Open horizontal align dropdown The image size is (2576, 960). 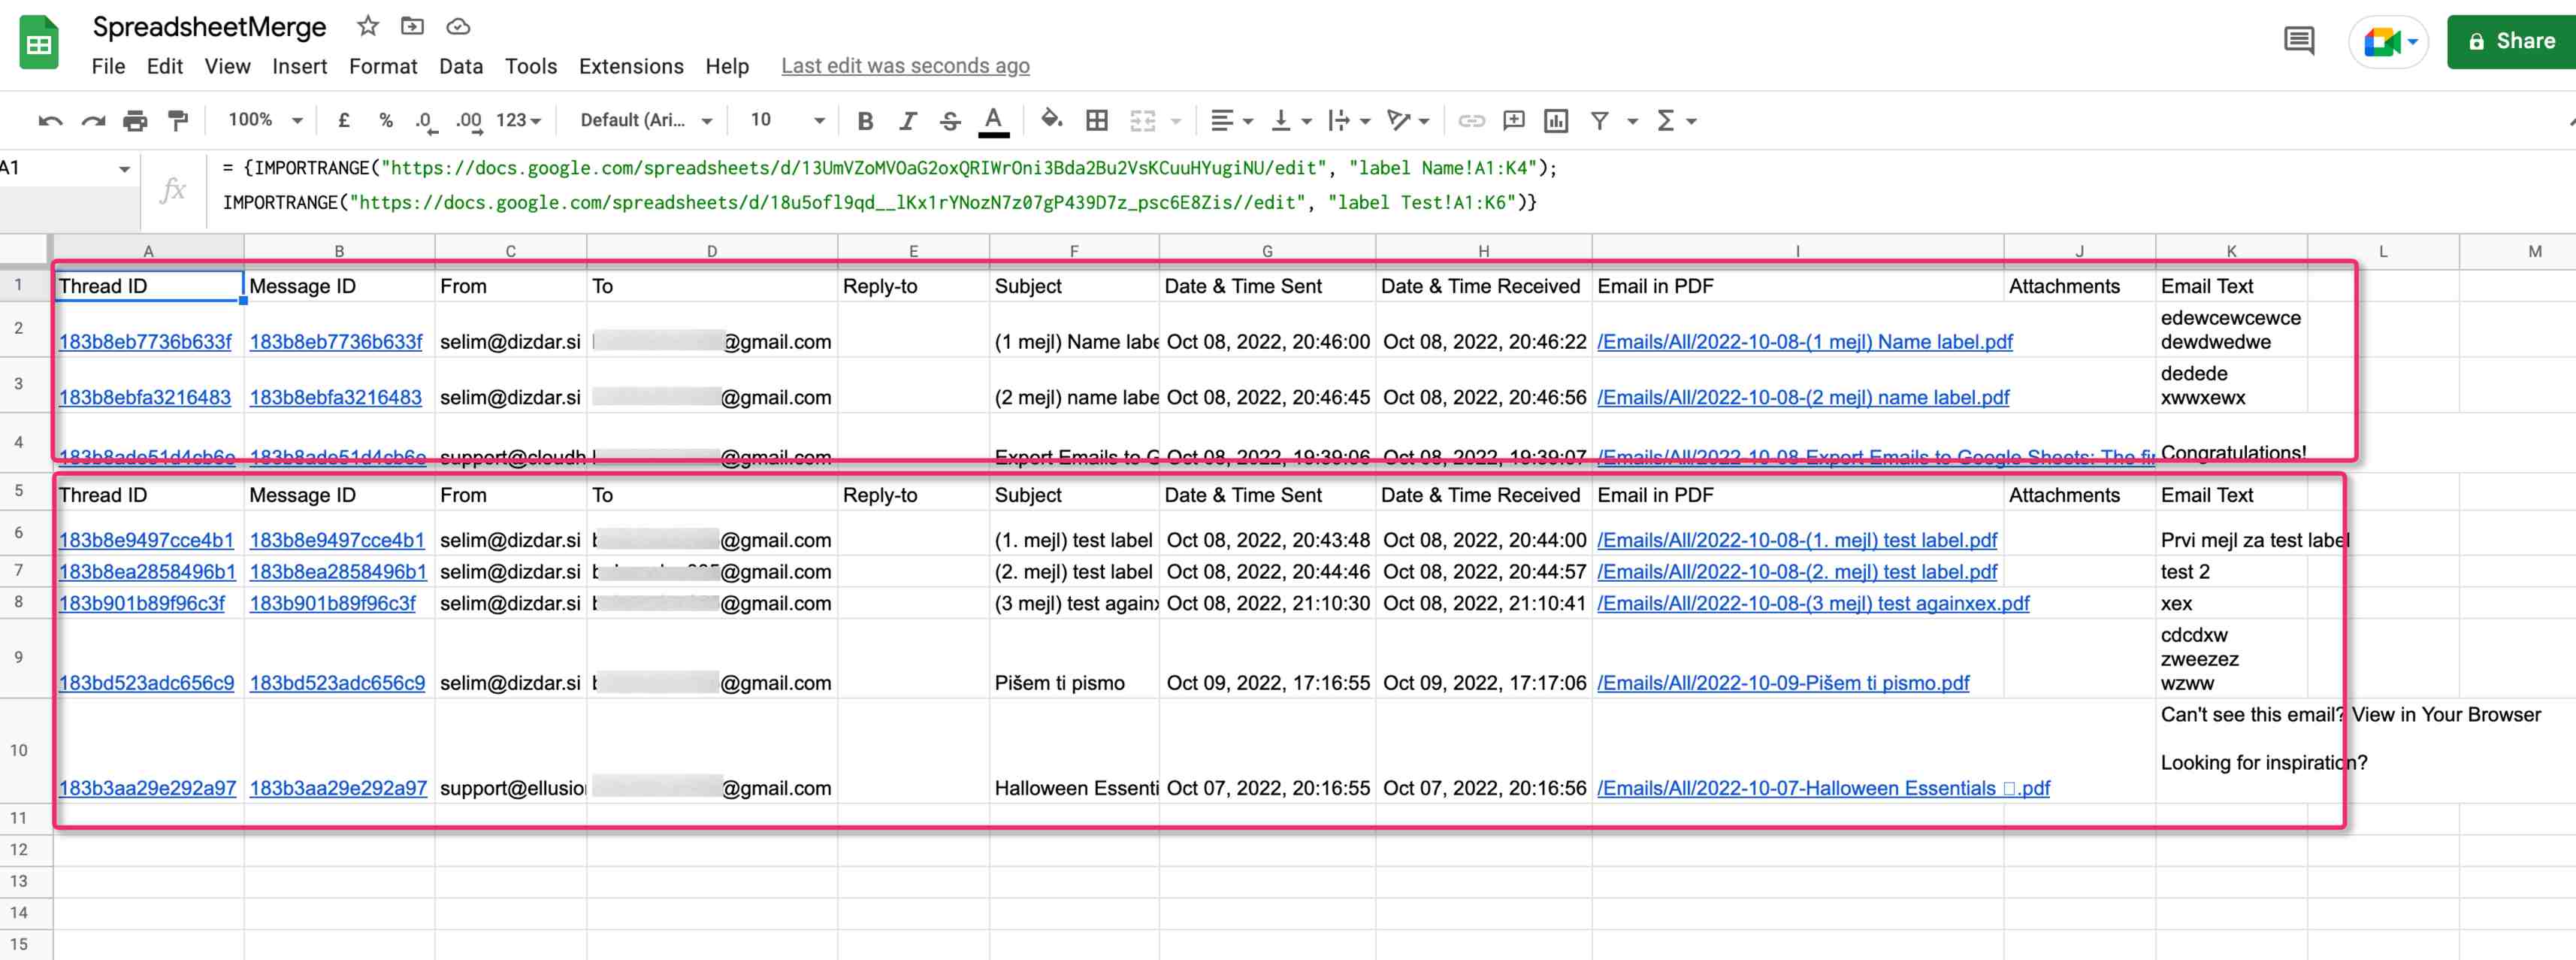pos(1231,121)
